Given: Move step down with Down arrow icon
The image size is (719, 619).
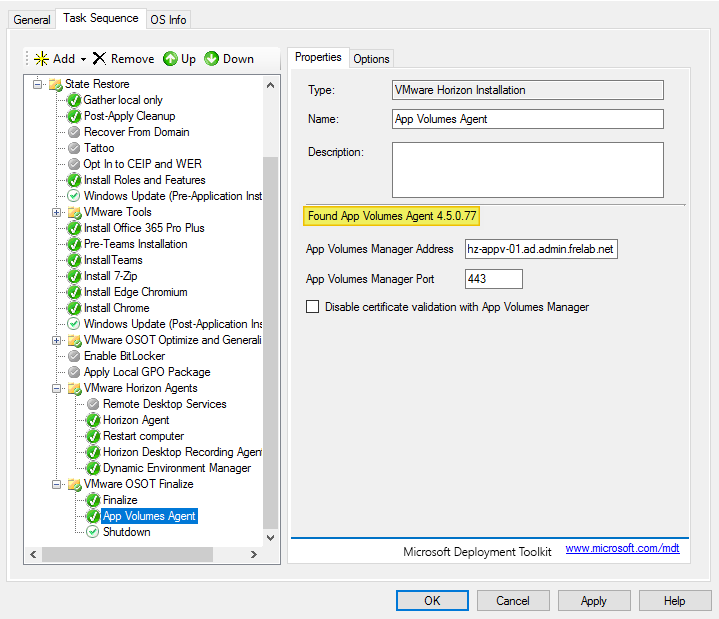Looking at the screenshot, I should click(211, 59).
